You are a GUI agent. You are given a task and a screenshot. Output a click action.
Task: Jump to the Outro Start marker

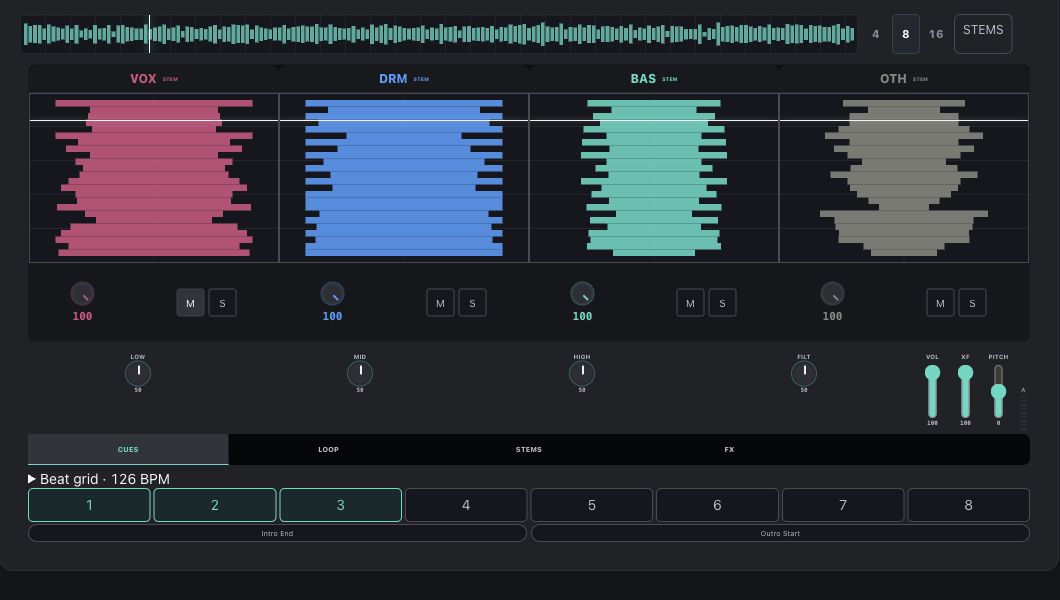click(780, 533)
